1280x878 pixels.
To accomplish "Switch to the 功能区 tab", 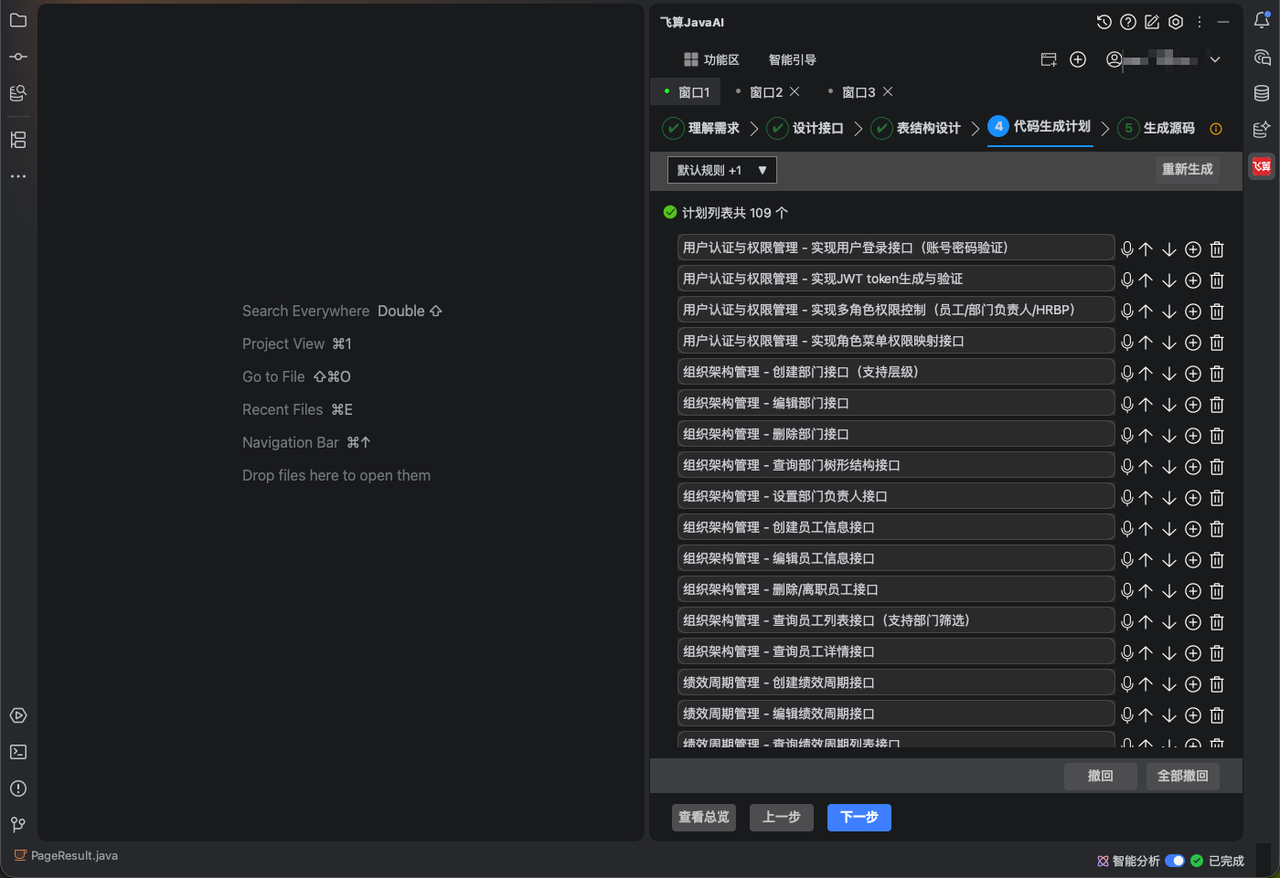I will (711, 60).
